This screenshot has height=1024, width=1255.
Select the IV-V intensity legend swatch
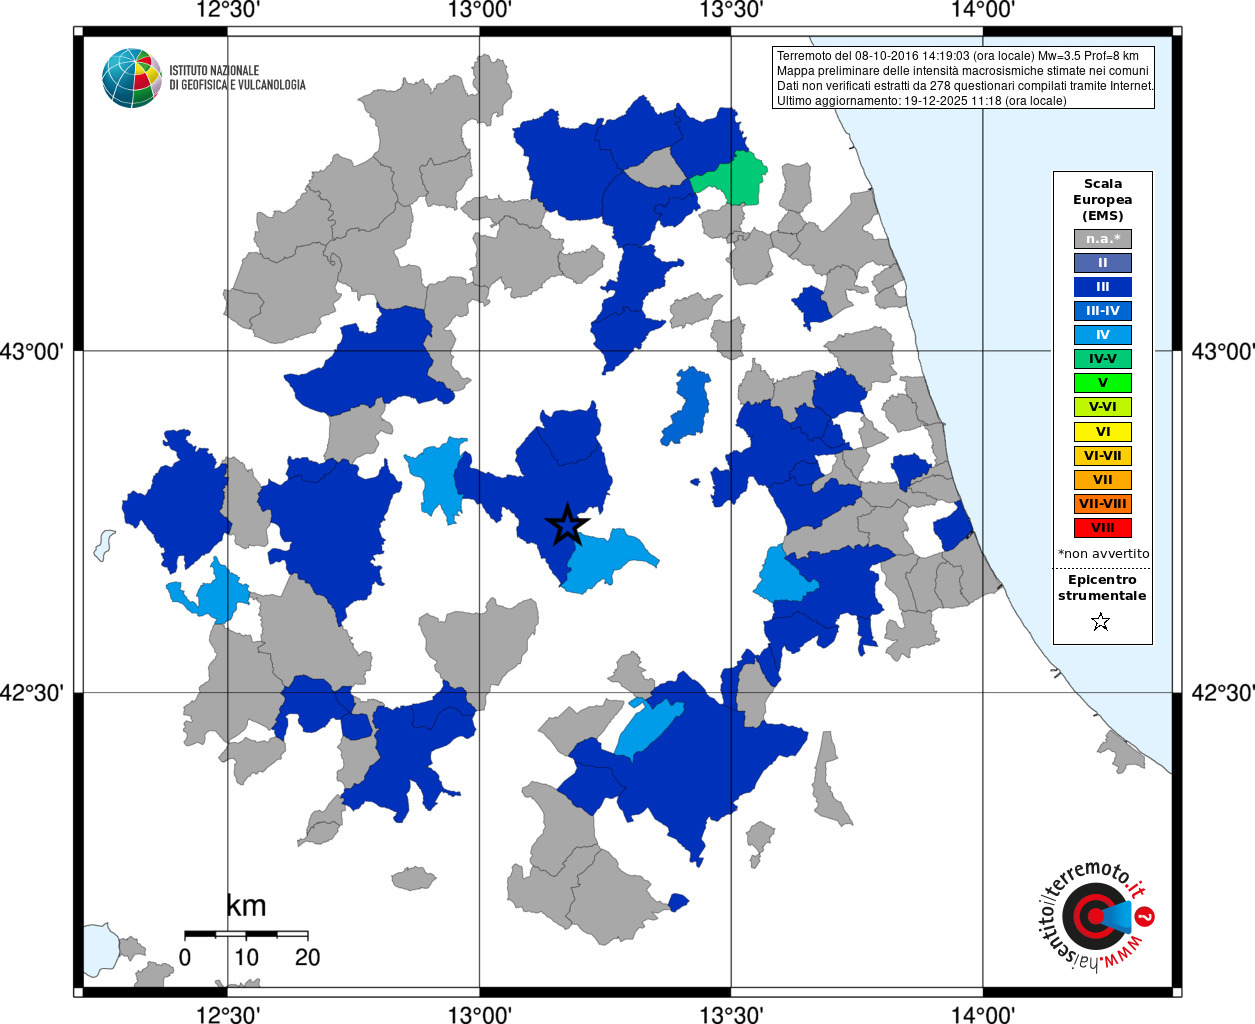tap(1102, 359)
